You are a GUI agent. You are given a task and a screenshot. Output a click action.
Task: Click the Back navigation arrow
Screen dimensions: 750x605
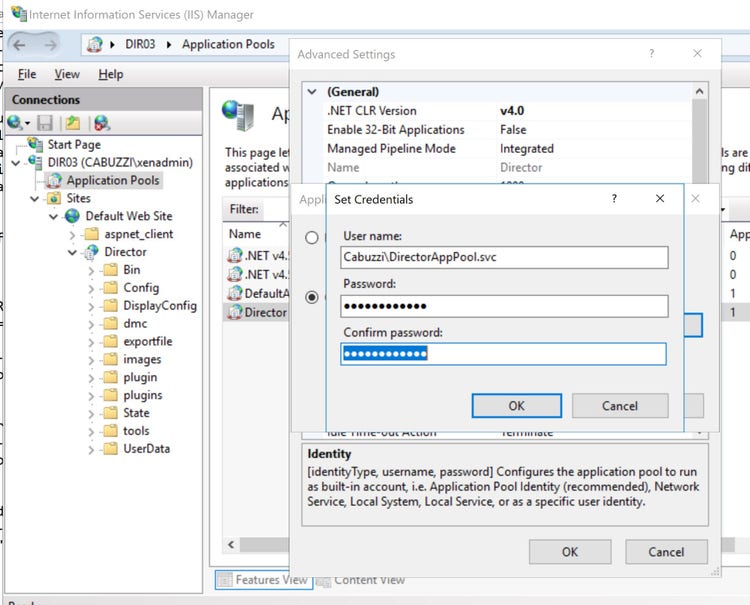coord(20,45)
